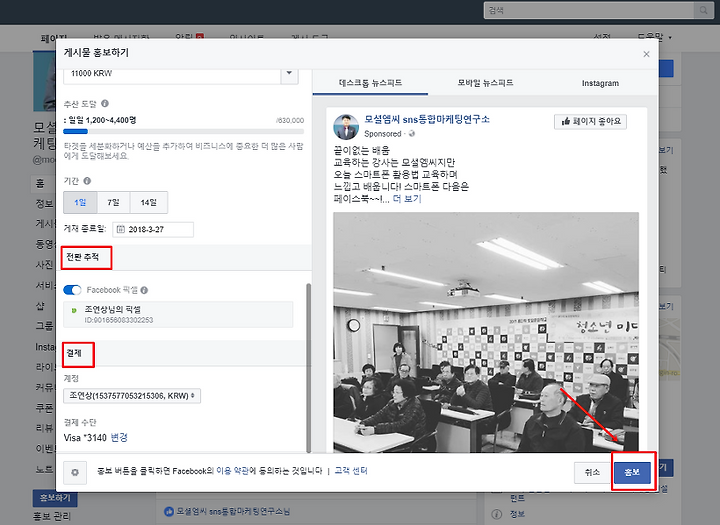Open the gear settings button in dialog footer
The width and height of the screenshot is (720, 525).
[x=75, y=472]
